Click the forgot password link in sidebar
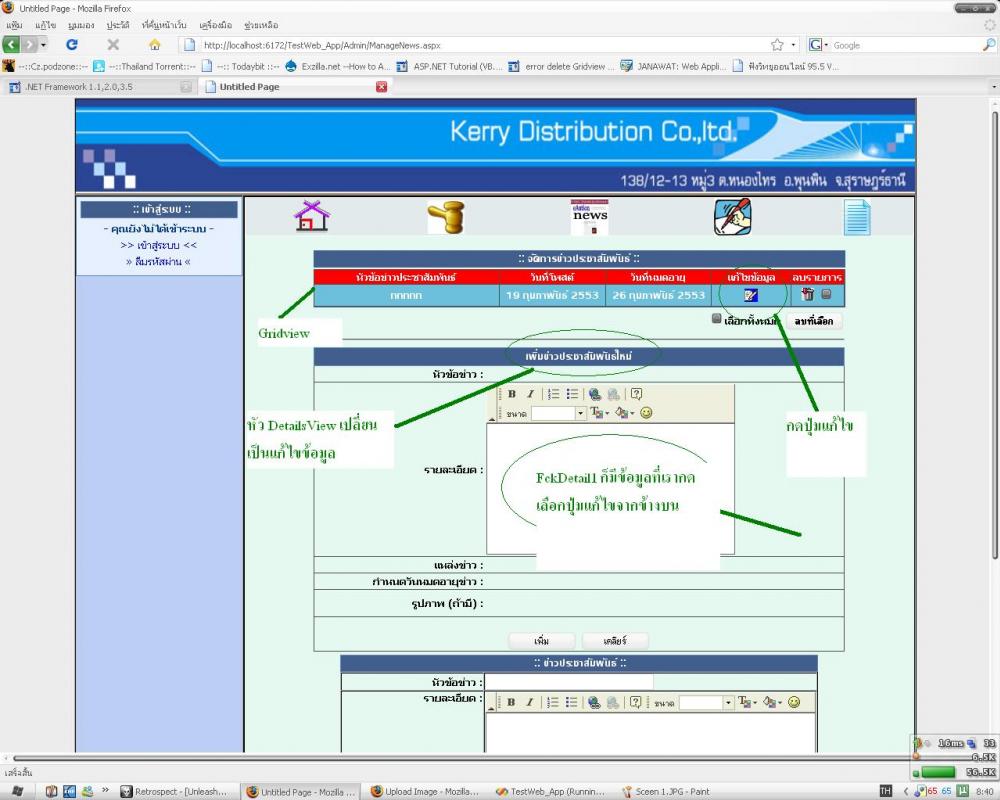 [158, 262]
